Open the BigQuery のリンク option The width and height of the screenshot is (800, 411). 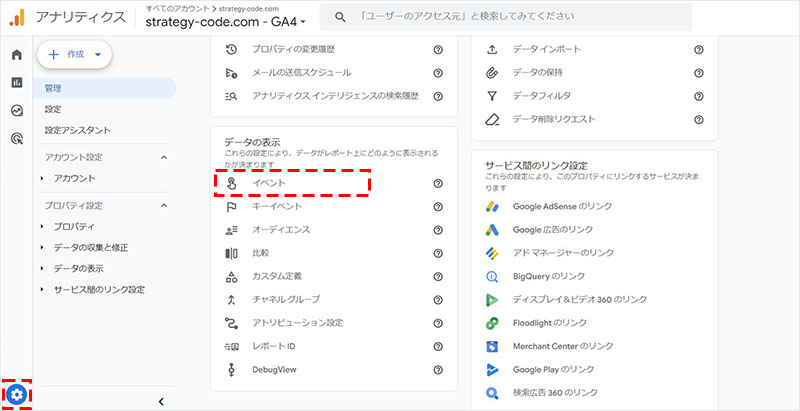coord(550,276)
